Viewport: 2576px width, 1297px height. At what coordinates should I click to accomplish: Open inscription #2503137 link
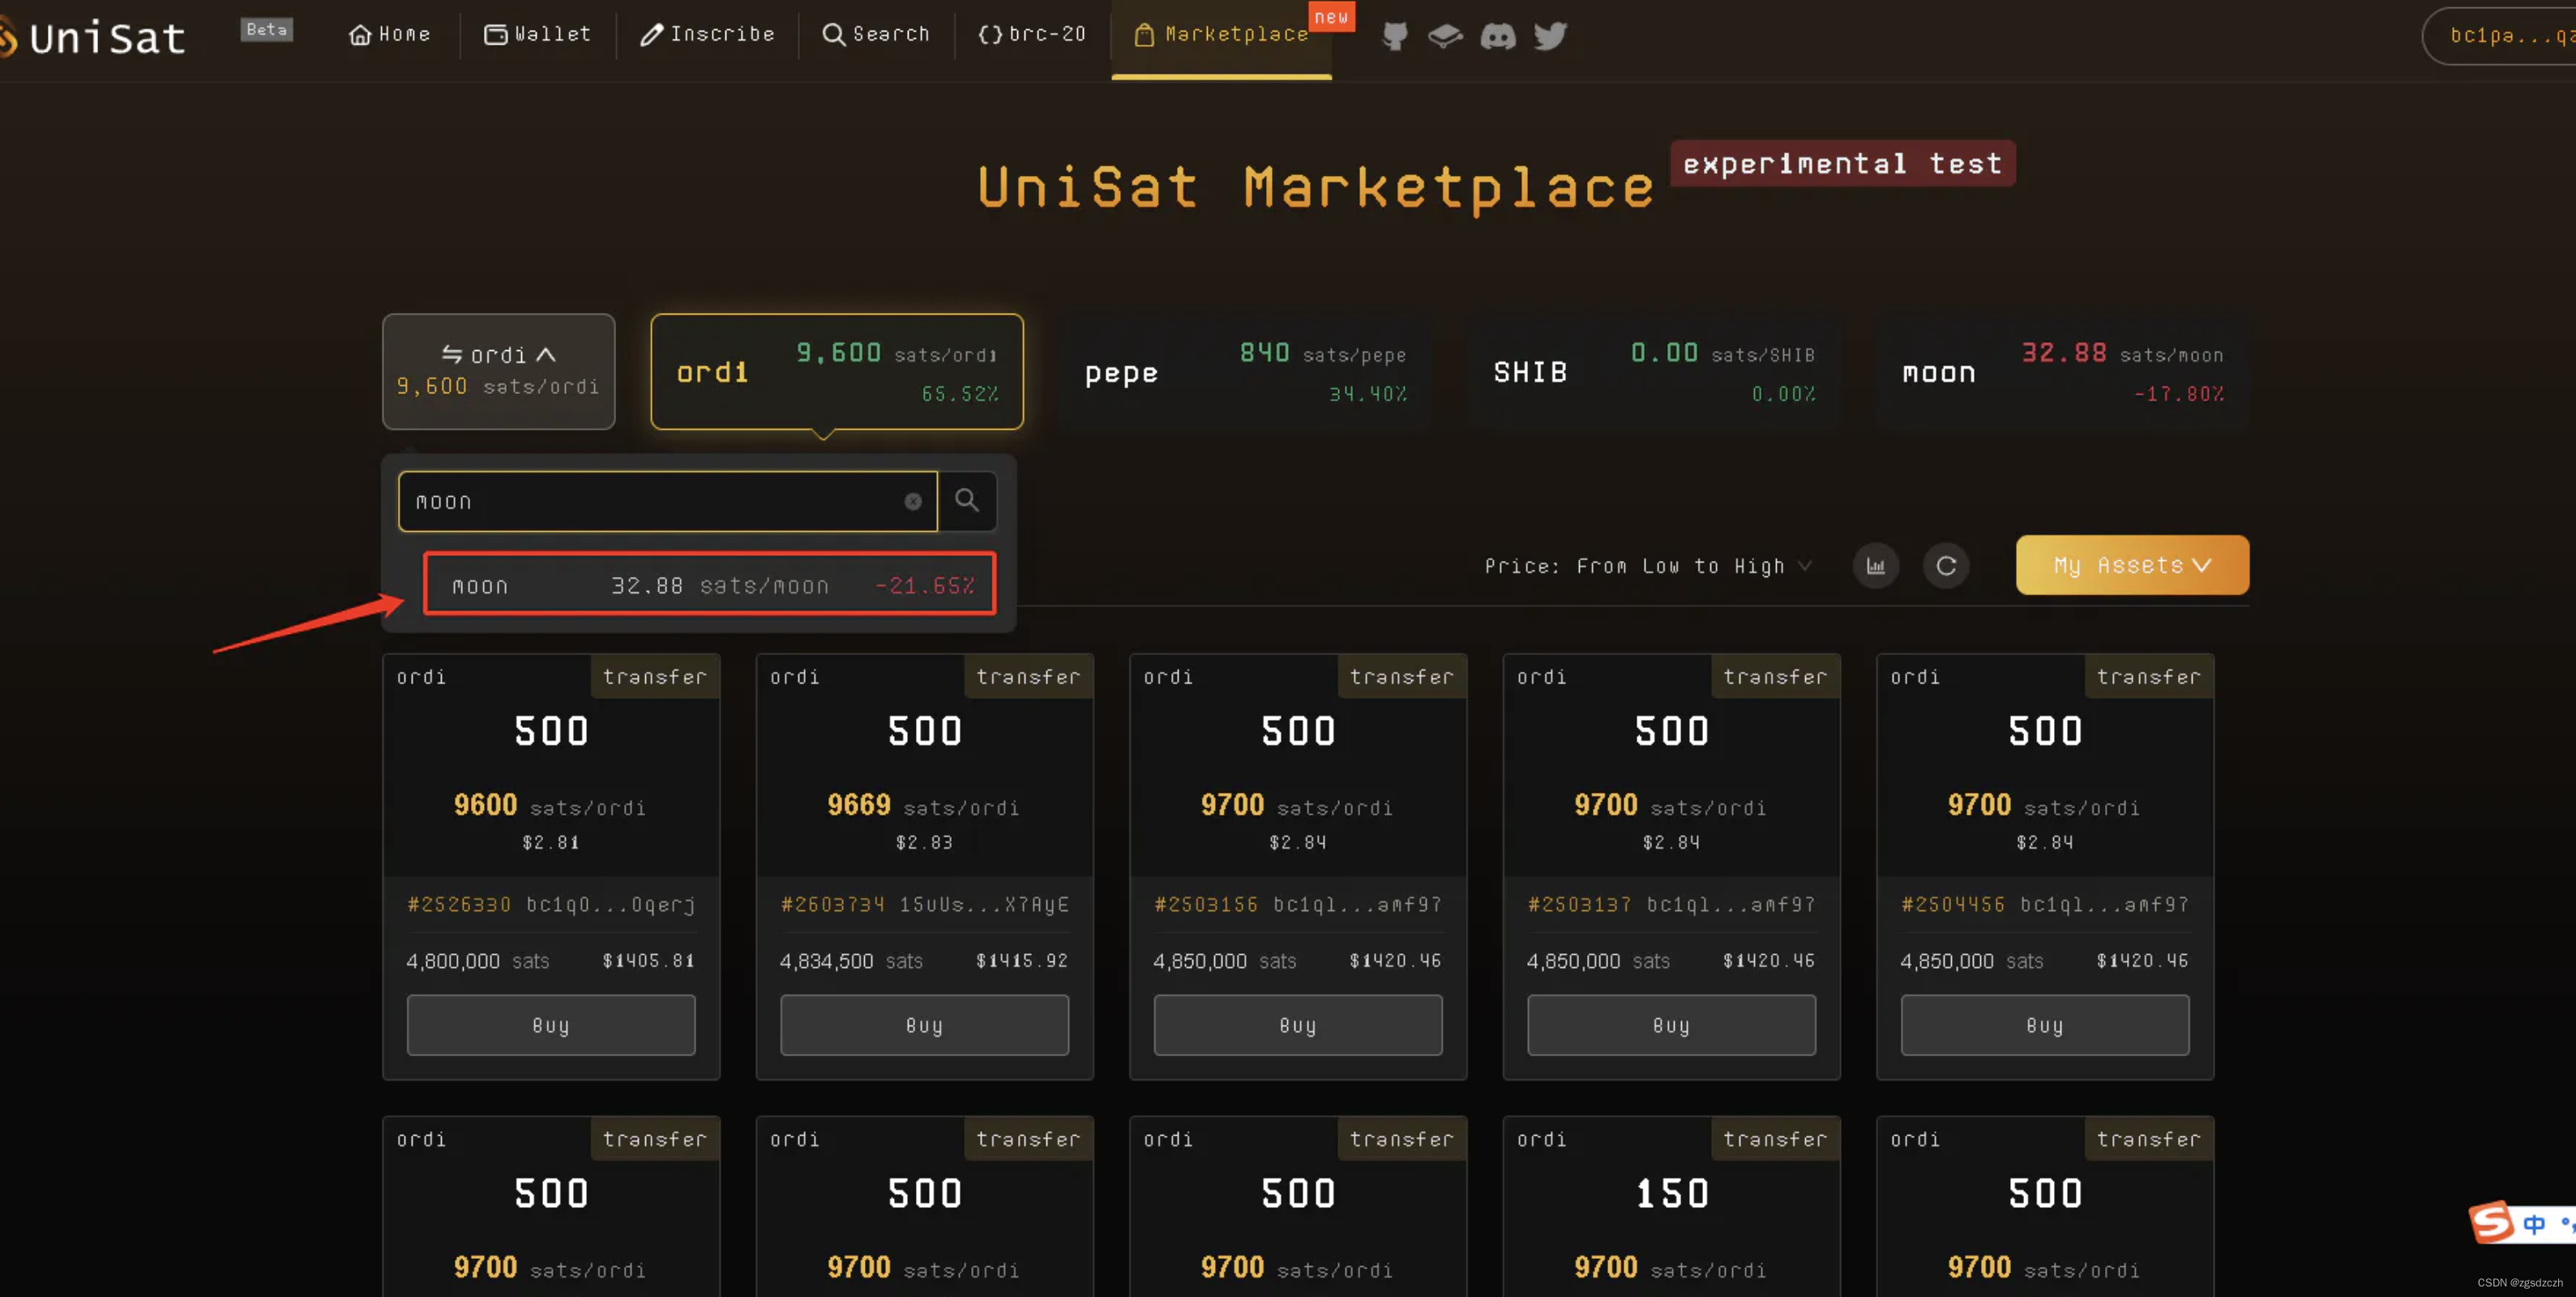point(1579,904)
